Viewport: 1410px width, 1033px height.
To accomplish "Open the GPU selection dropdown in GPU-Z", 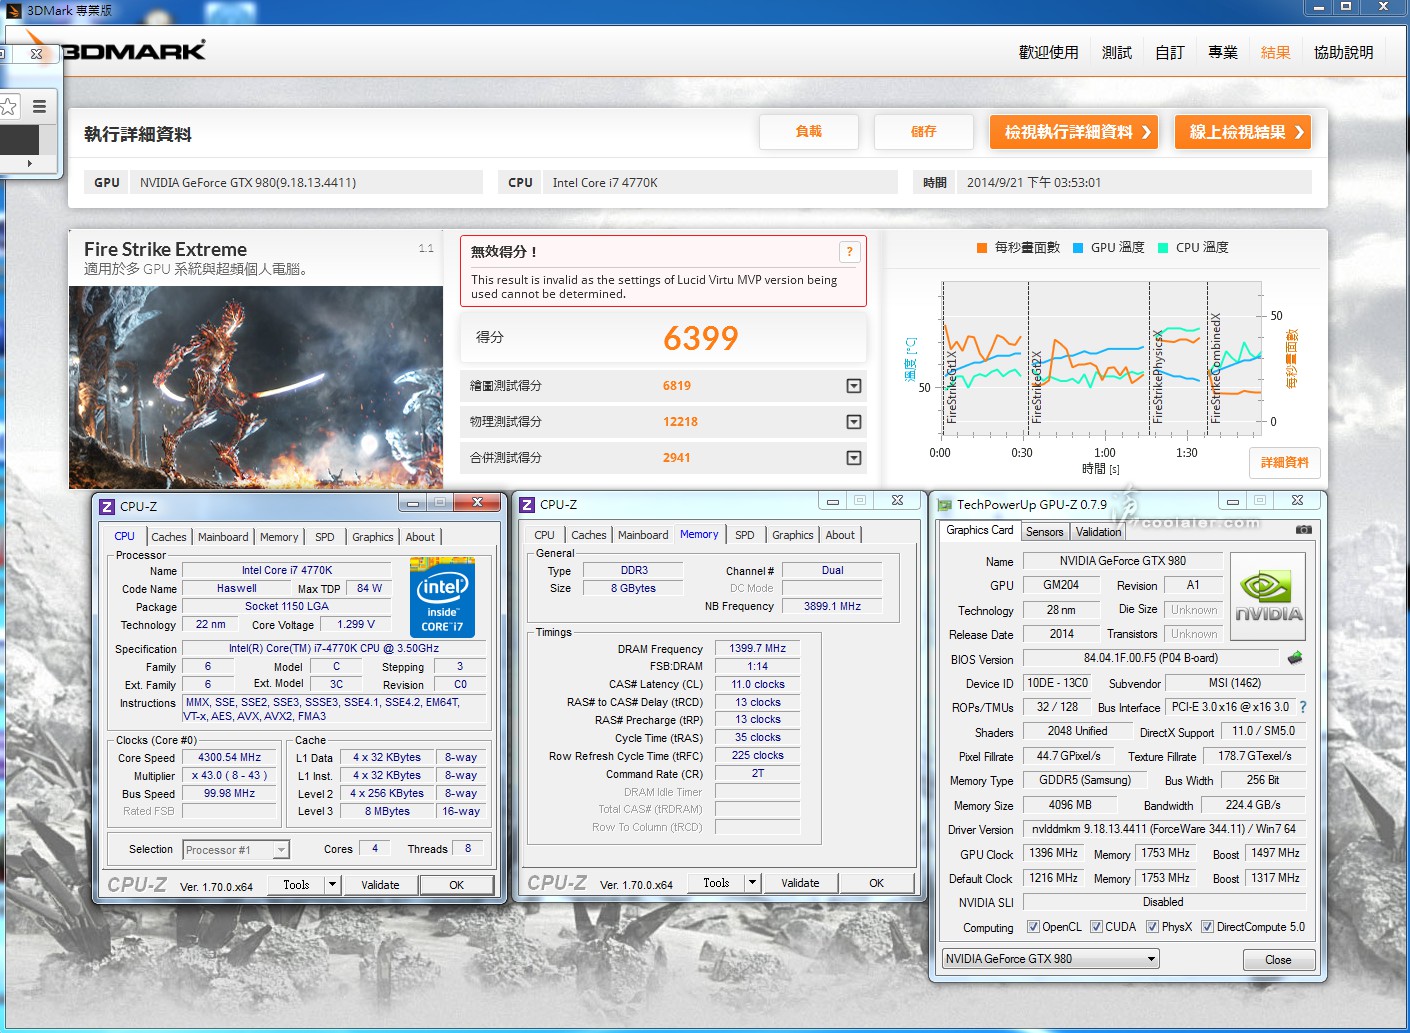I will [x=1051, y=959].
